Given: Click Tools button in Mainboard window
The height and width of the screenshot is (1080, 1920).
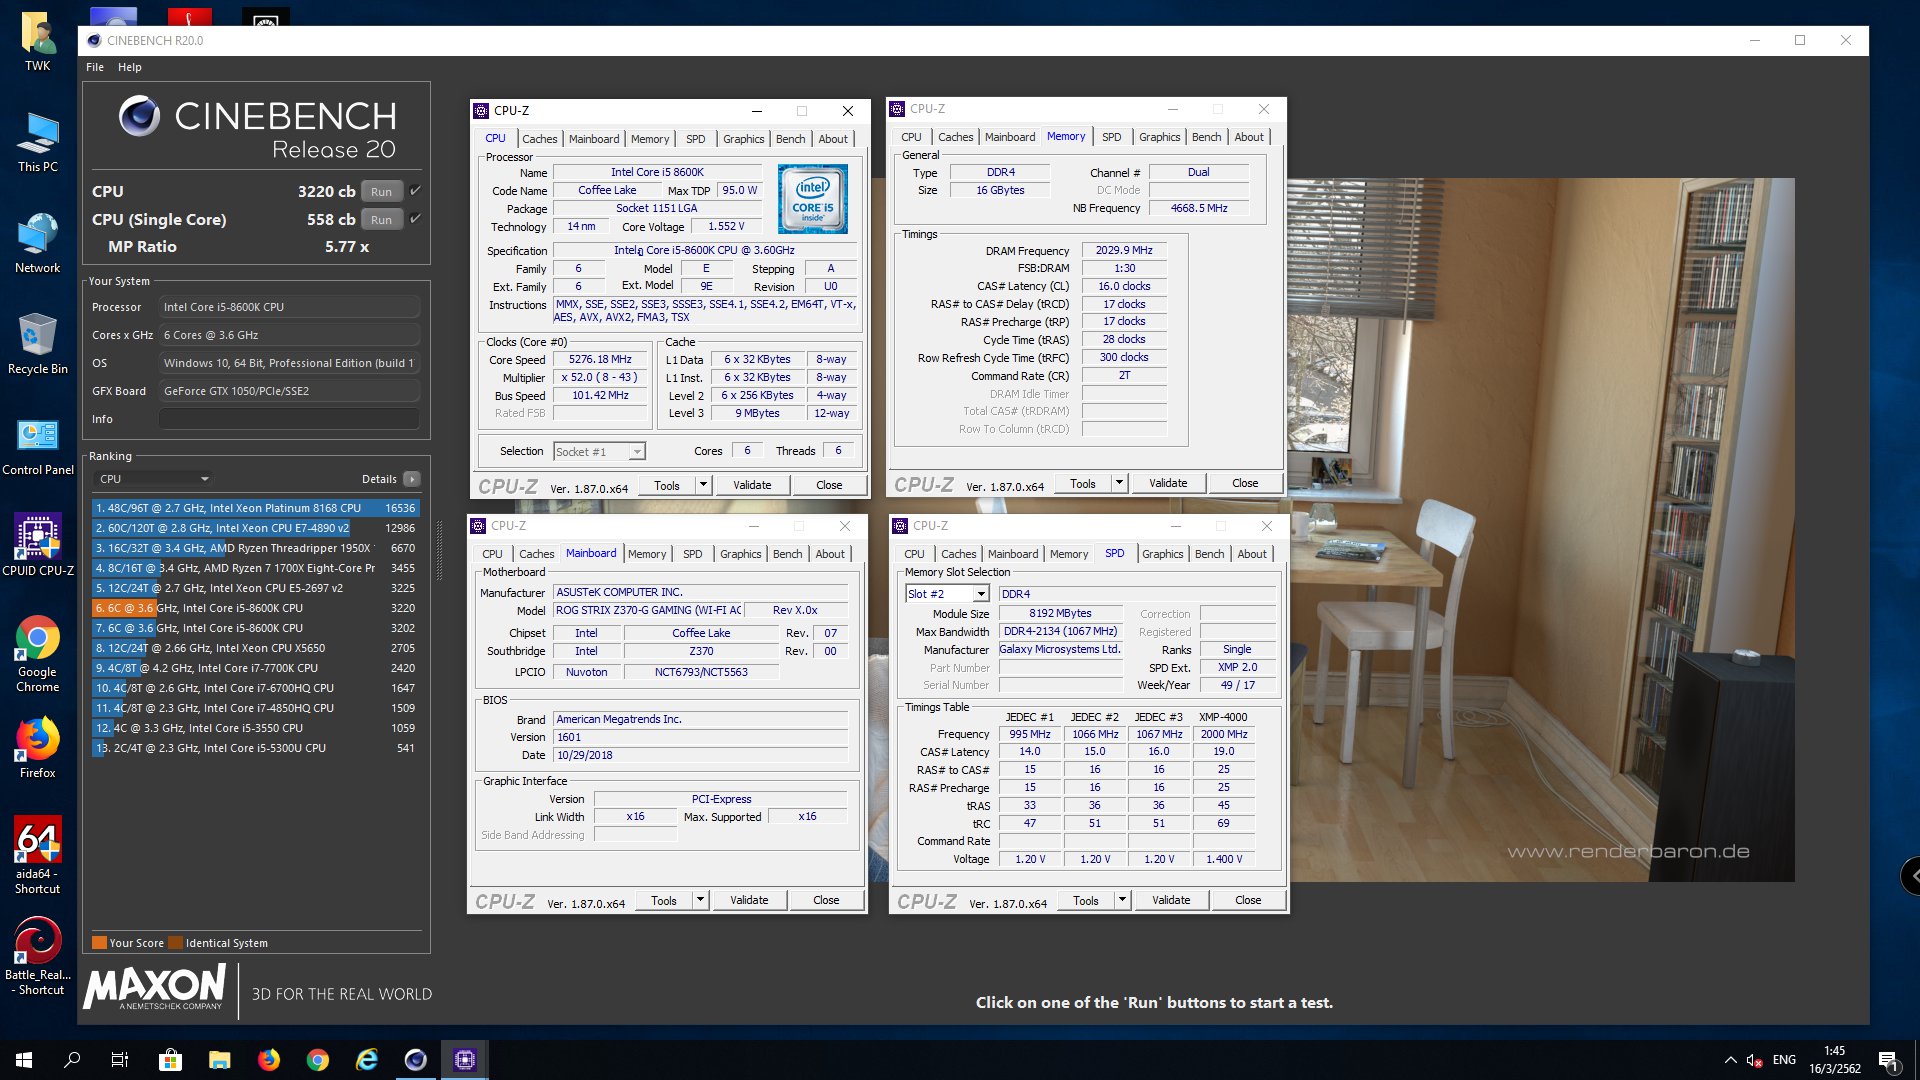Looking at the screenshot, I should [664, 900].
